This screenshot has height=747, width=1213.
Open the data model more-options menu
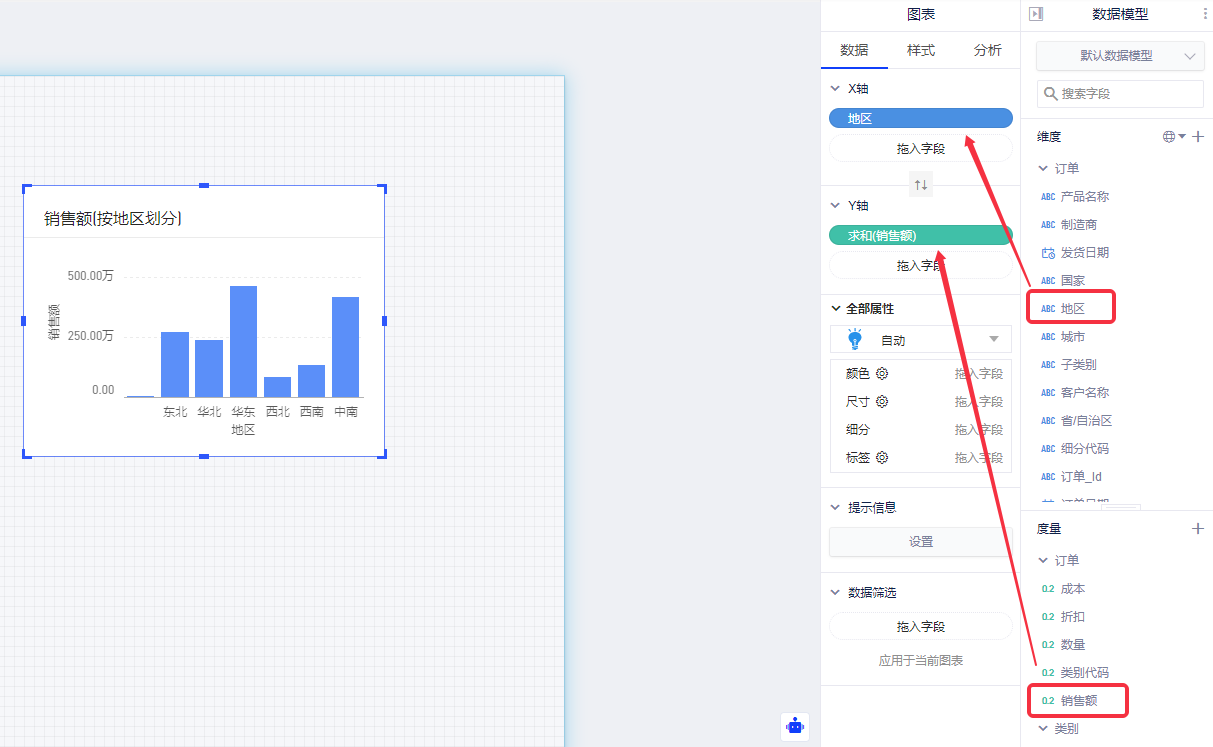(x=1204, y=14)
